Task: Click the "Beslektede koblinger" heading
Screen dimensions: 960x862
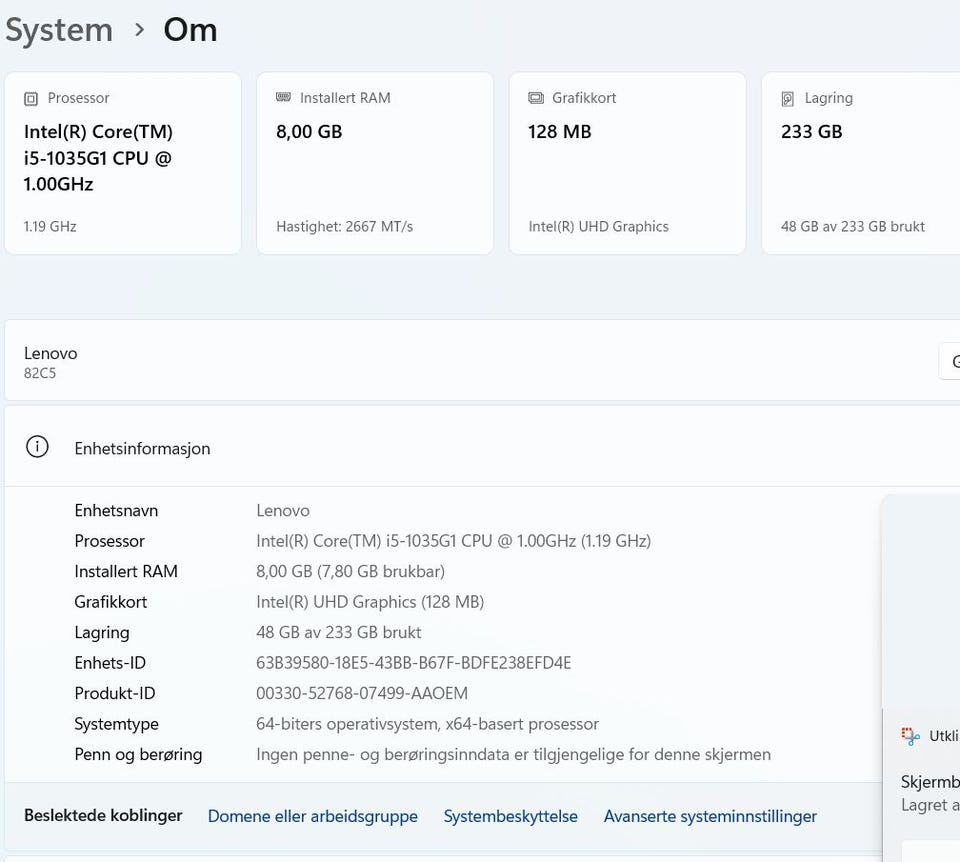Action: coord(103,815)
